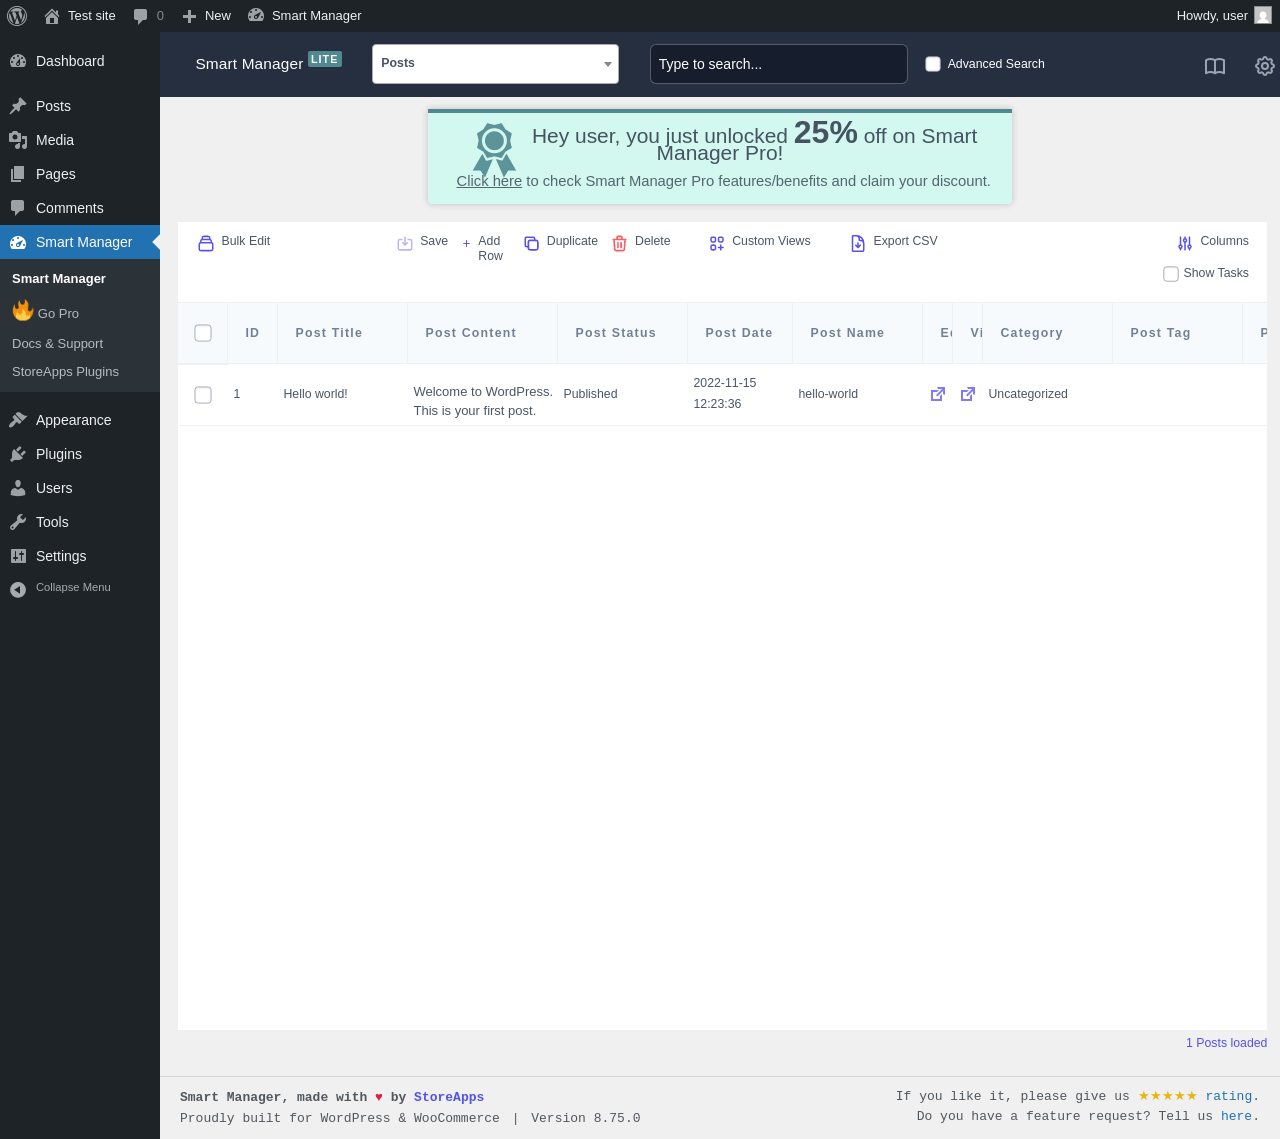1280x1139 pixels.
Task: Click the 'Click here' discount link
Action: click(x=489, y=181)
